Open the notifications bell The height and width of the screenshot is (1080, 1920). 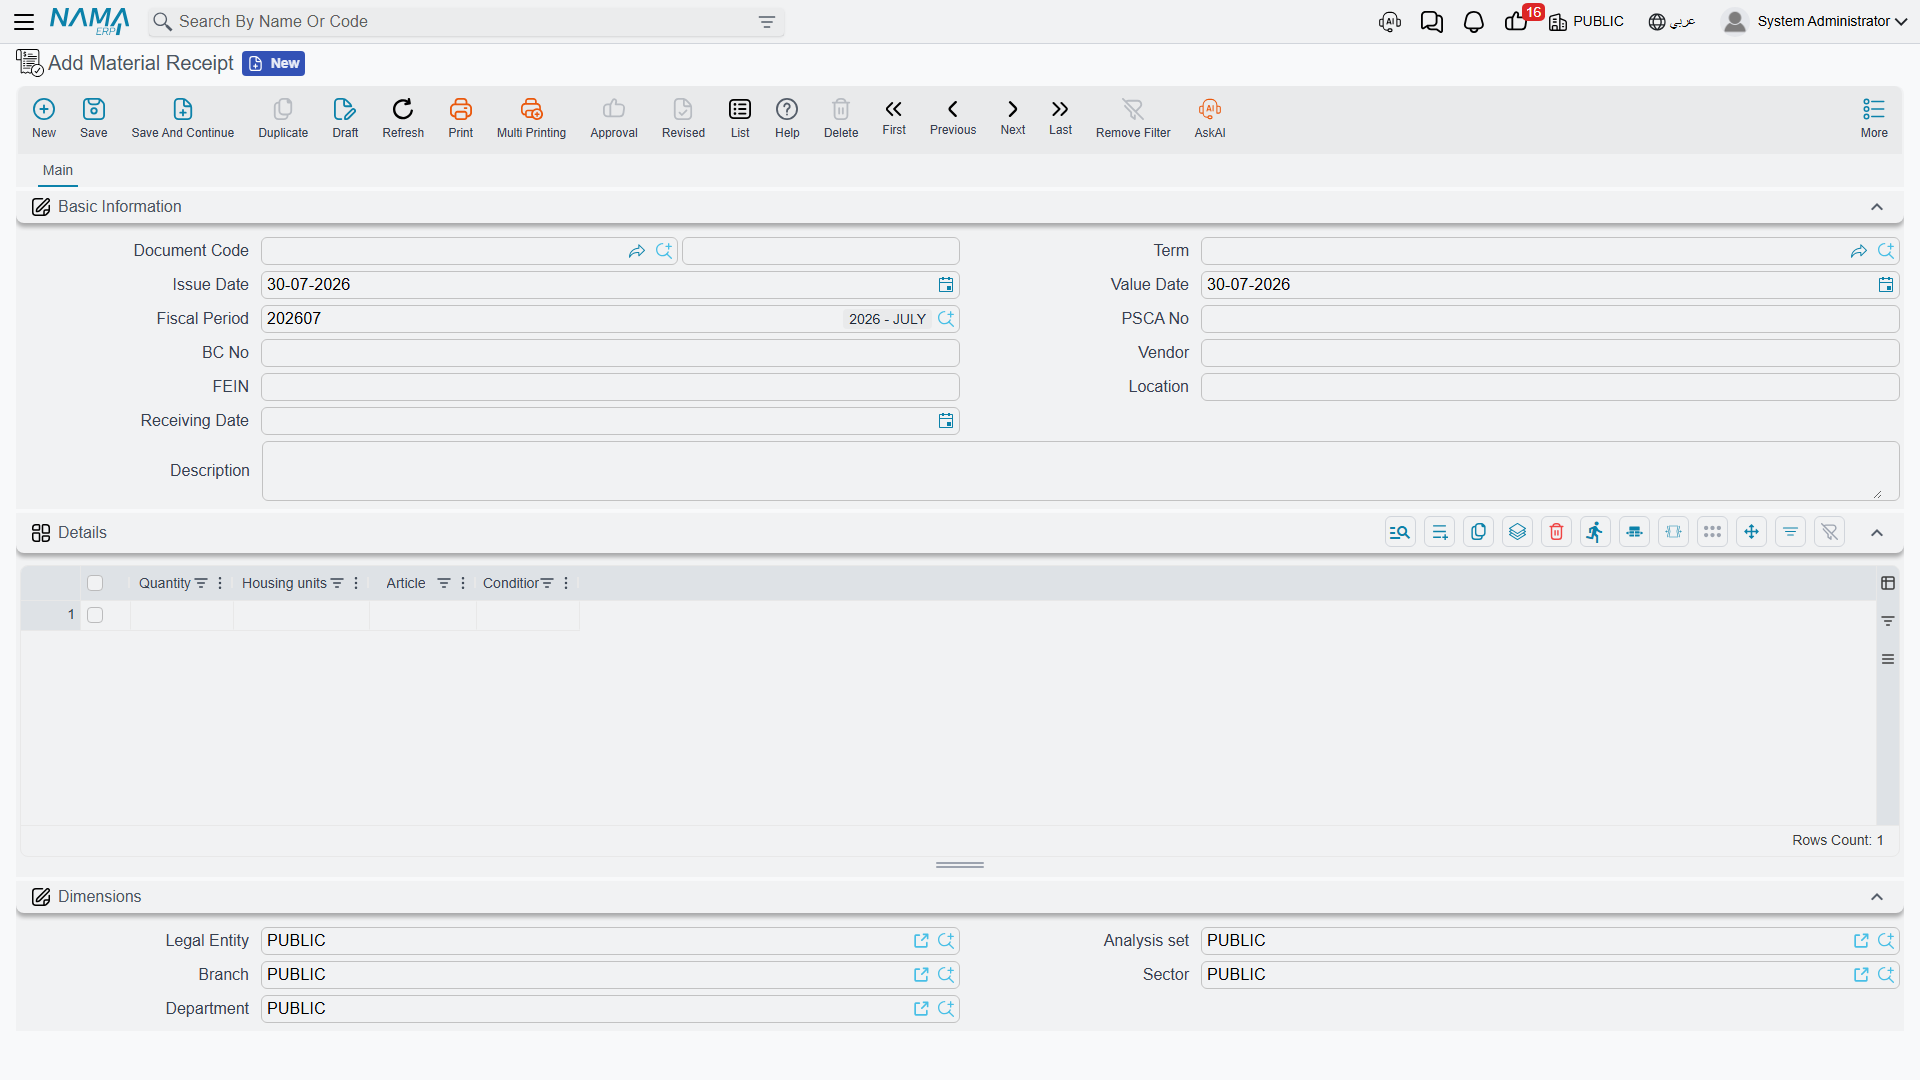coord(1473,22)
